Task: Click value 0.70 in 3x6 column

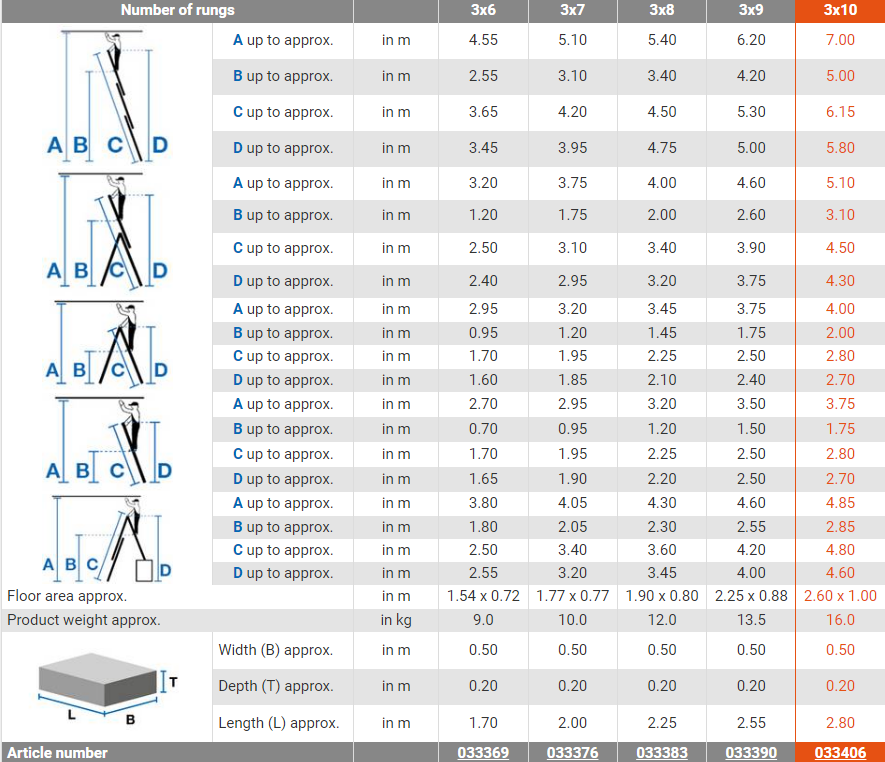Action: point(483,429)
